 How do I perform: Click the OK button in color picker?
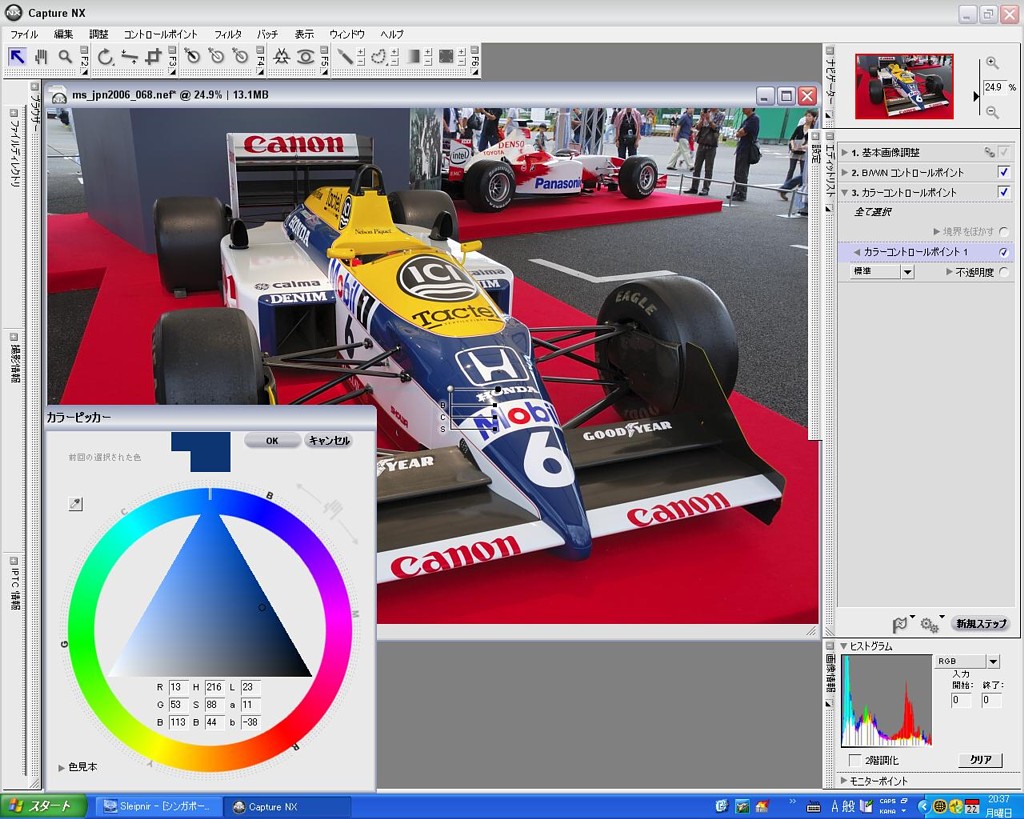pyautogui.click(x=272, y=440)
